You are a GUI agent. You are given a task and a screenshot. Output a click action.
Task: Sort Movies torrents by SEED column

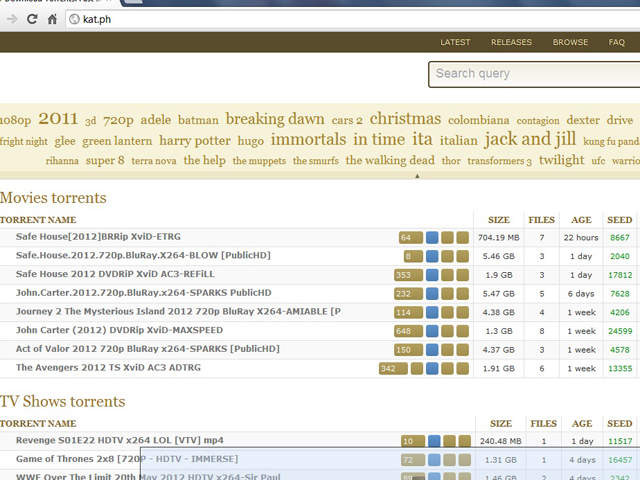619,219
